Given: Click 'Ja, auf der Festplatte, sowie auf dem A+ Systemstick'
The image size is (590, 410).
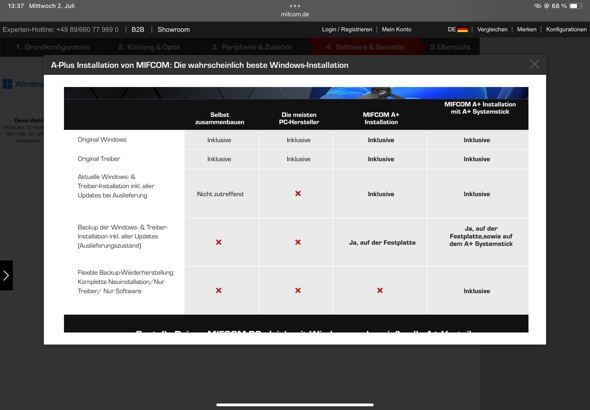Looking at the screenshot, I should (481, 236).
